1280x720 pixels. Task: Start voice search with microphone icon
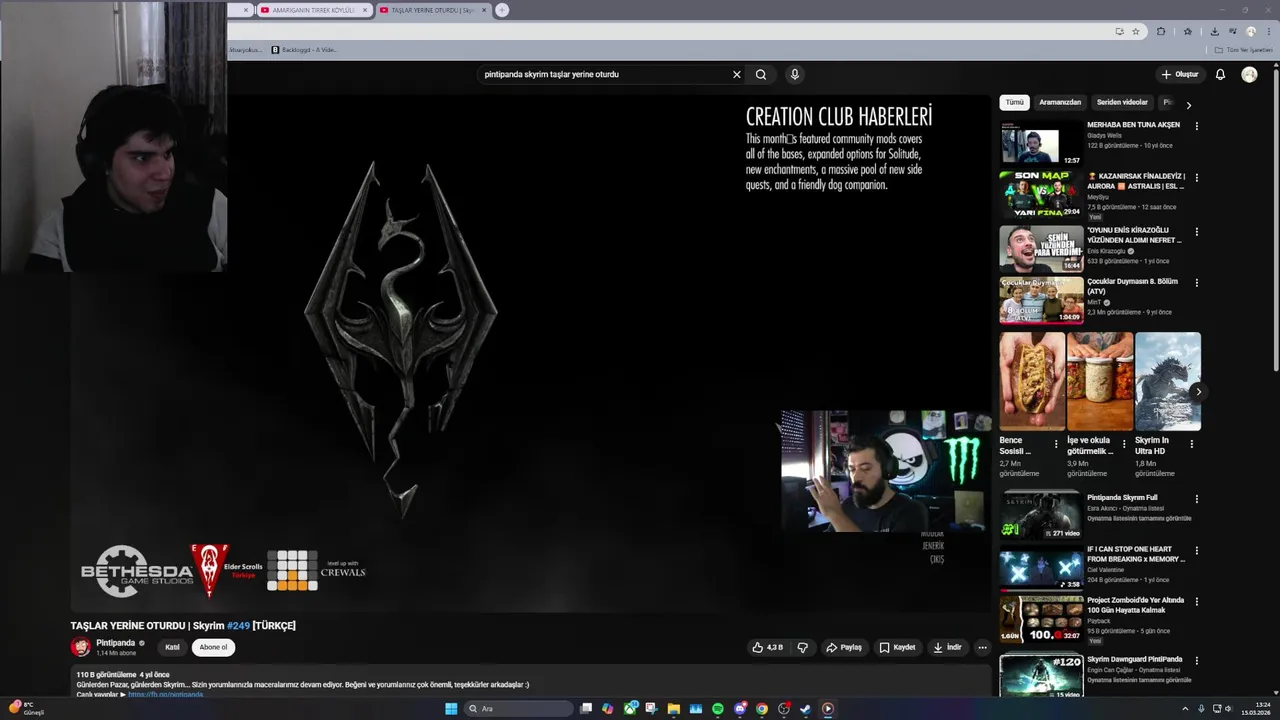795,74
